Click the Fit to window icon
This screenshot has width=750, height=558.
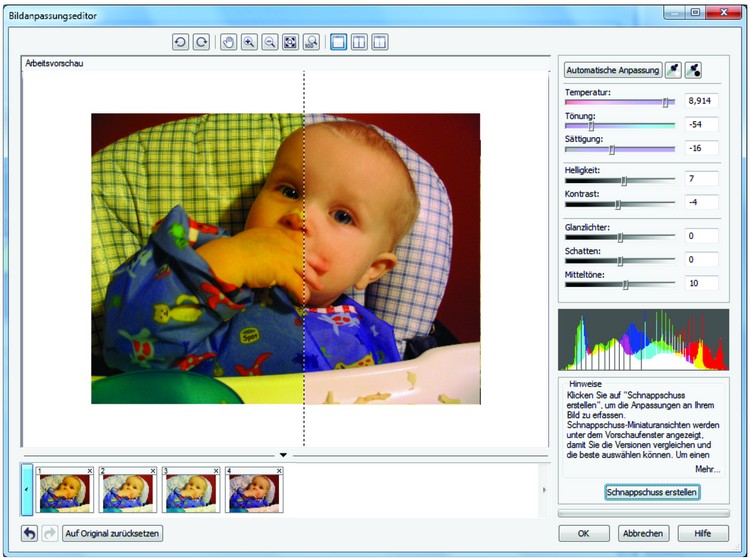pyautogui.click(x=290, y=43)
